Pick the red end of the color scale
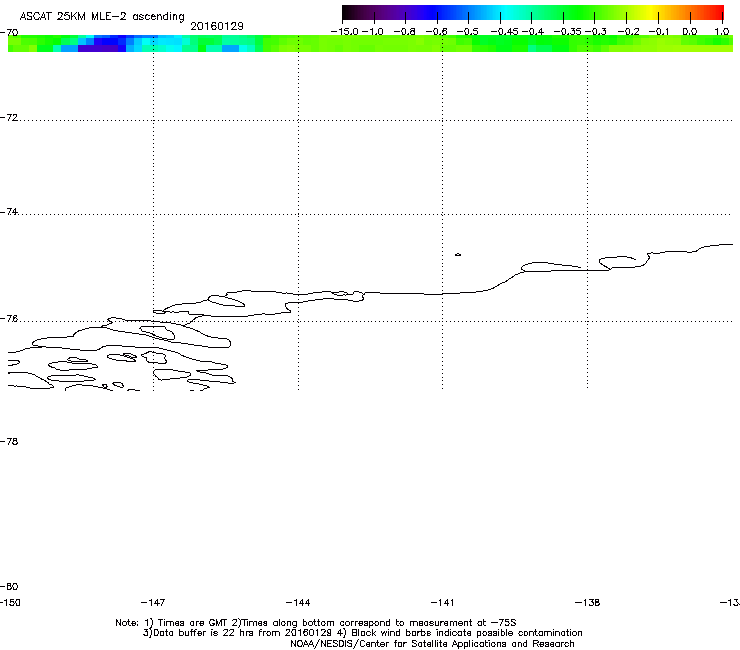 (717, 12)
